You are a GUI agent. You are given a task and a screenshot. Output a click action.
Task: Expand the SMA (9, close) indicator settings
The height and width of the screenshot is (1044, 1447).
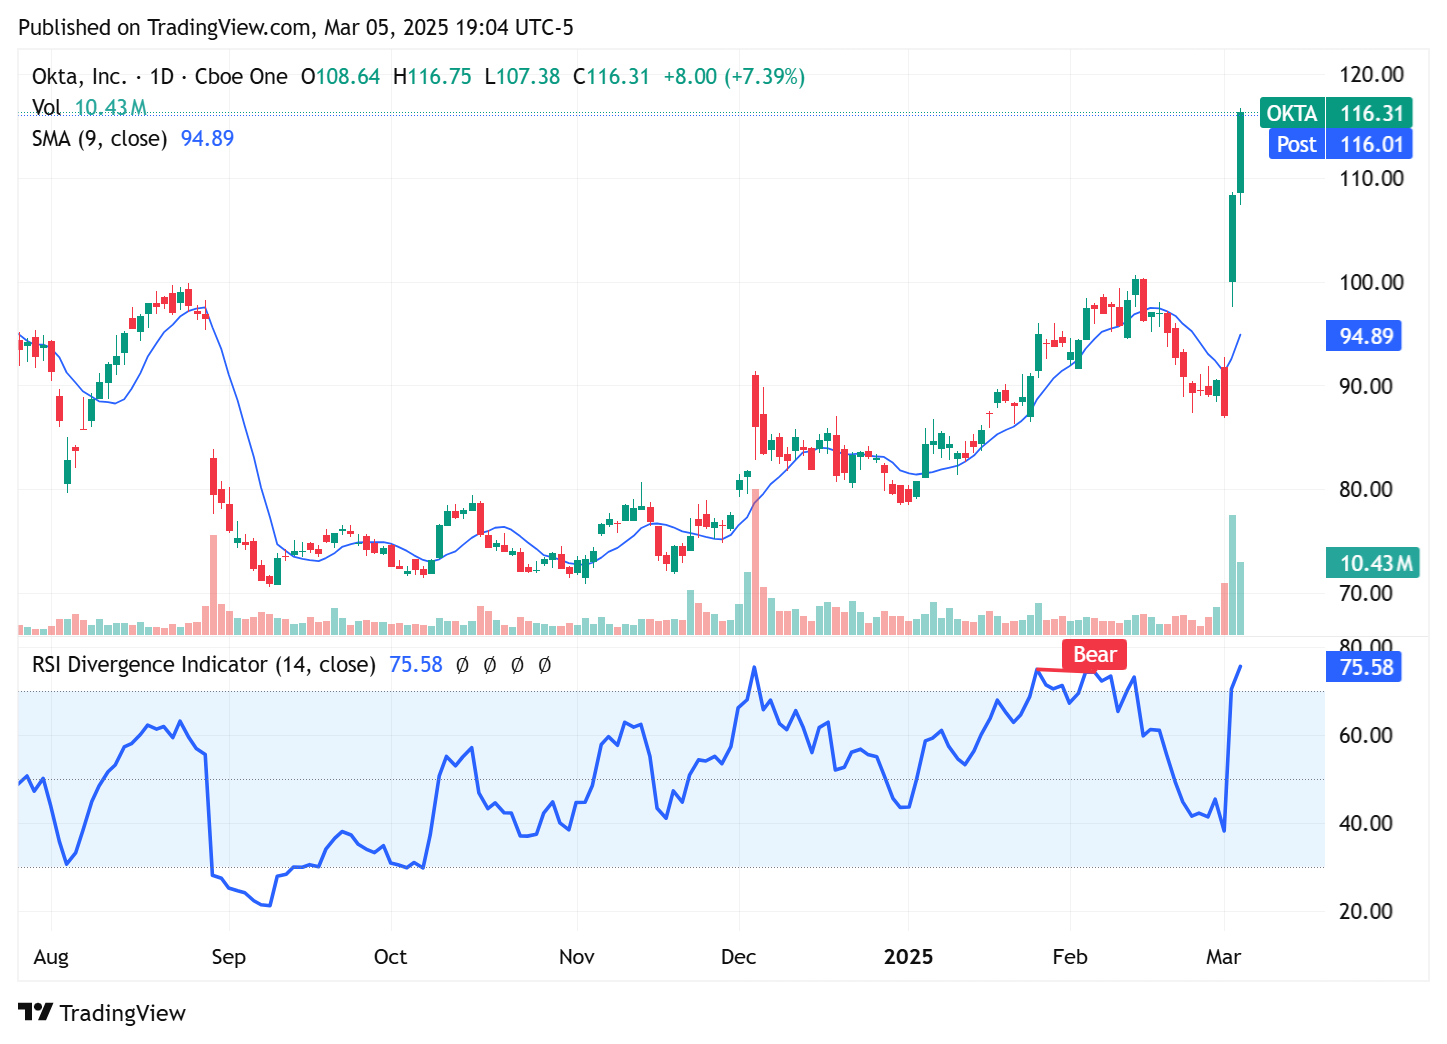100,139
